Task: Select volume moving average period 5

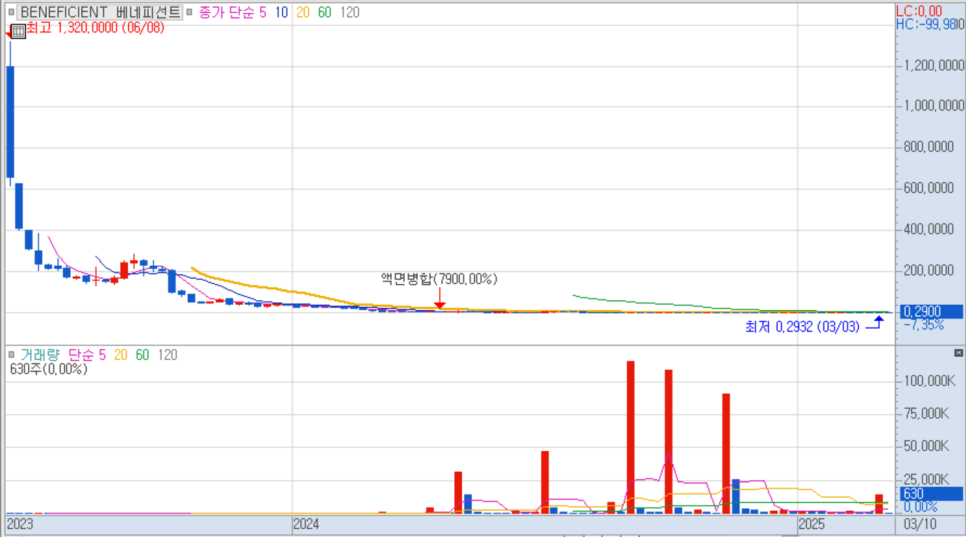Action: 102,355
